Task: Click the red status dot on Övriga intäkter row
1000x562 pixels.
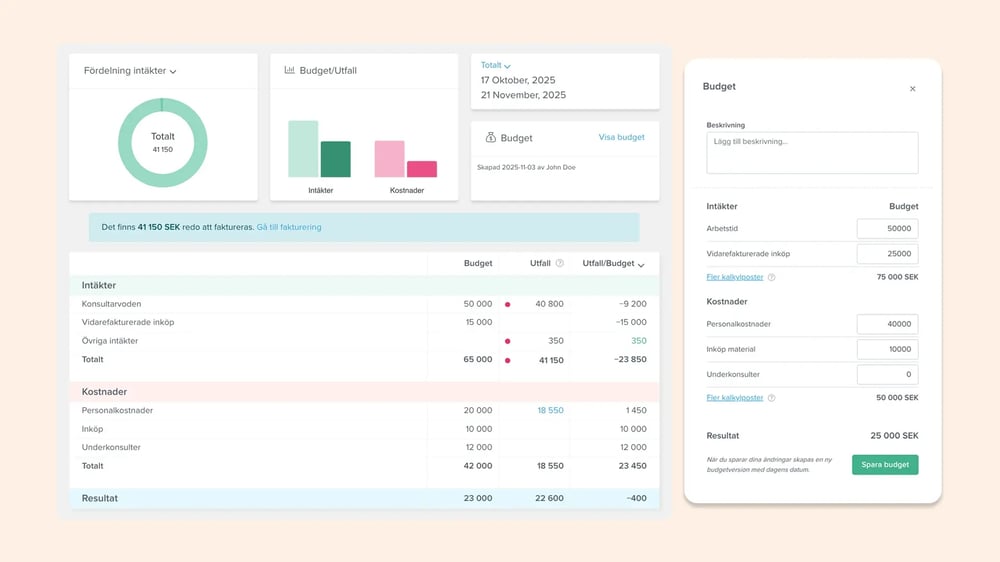Action: pyautogui.click(x=508, y=341)
